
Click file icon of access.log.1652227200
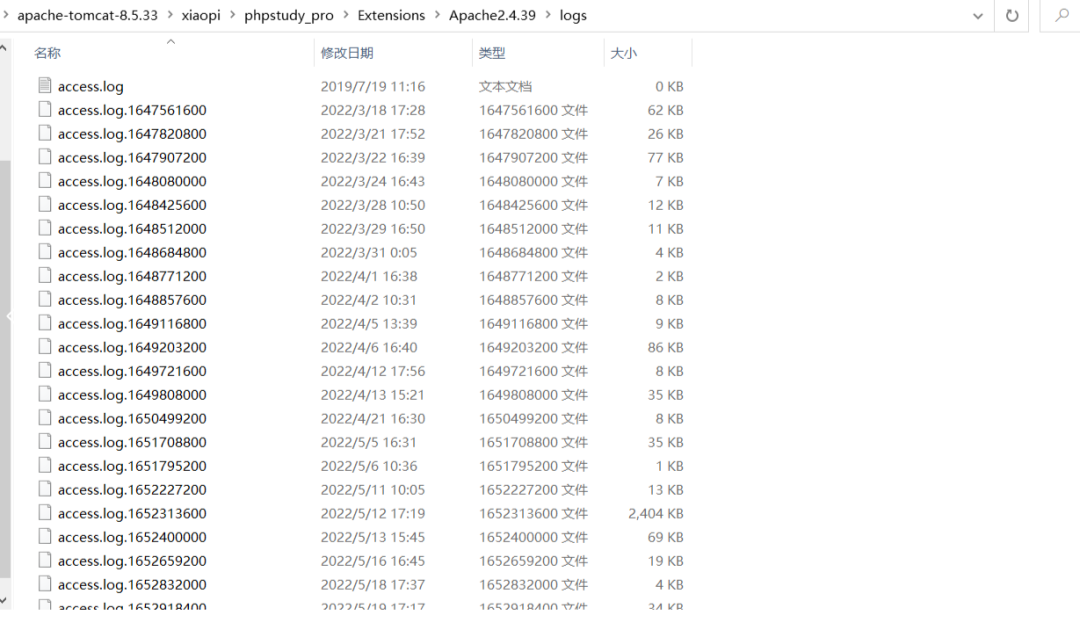[45, 489]
